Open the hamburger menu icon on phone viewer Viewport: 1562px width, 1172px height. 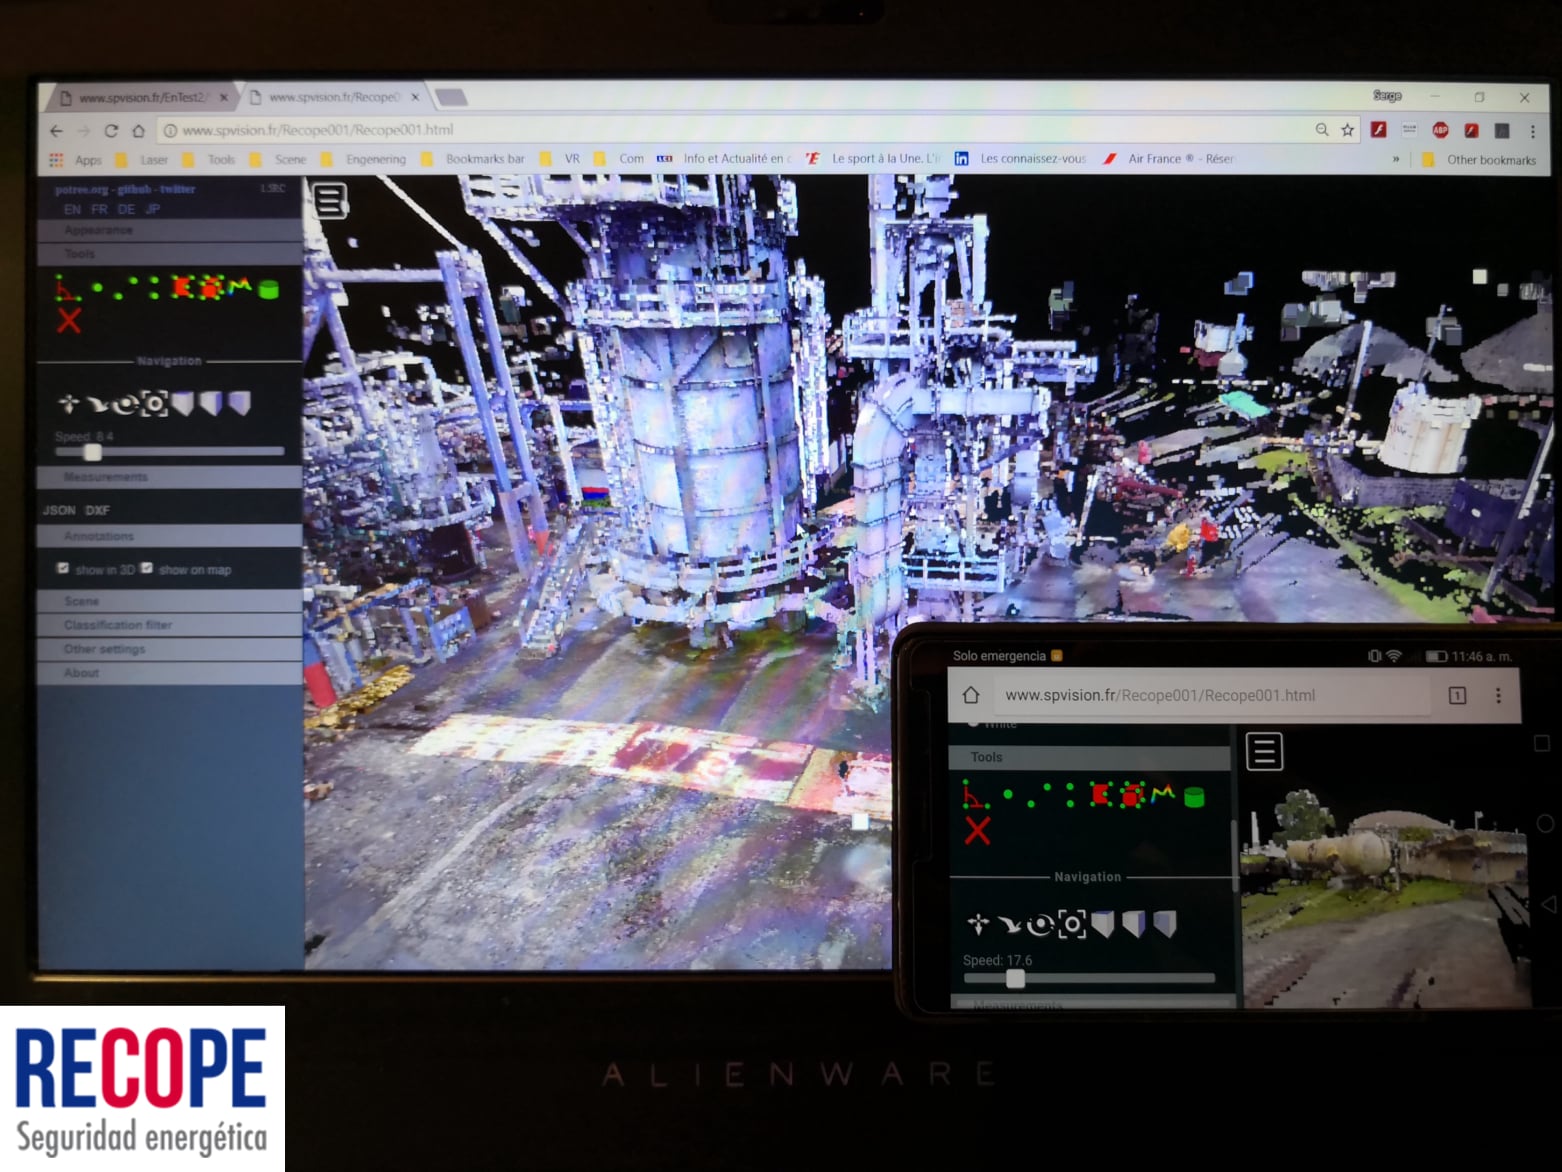[1264, 751]
